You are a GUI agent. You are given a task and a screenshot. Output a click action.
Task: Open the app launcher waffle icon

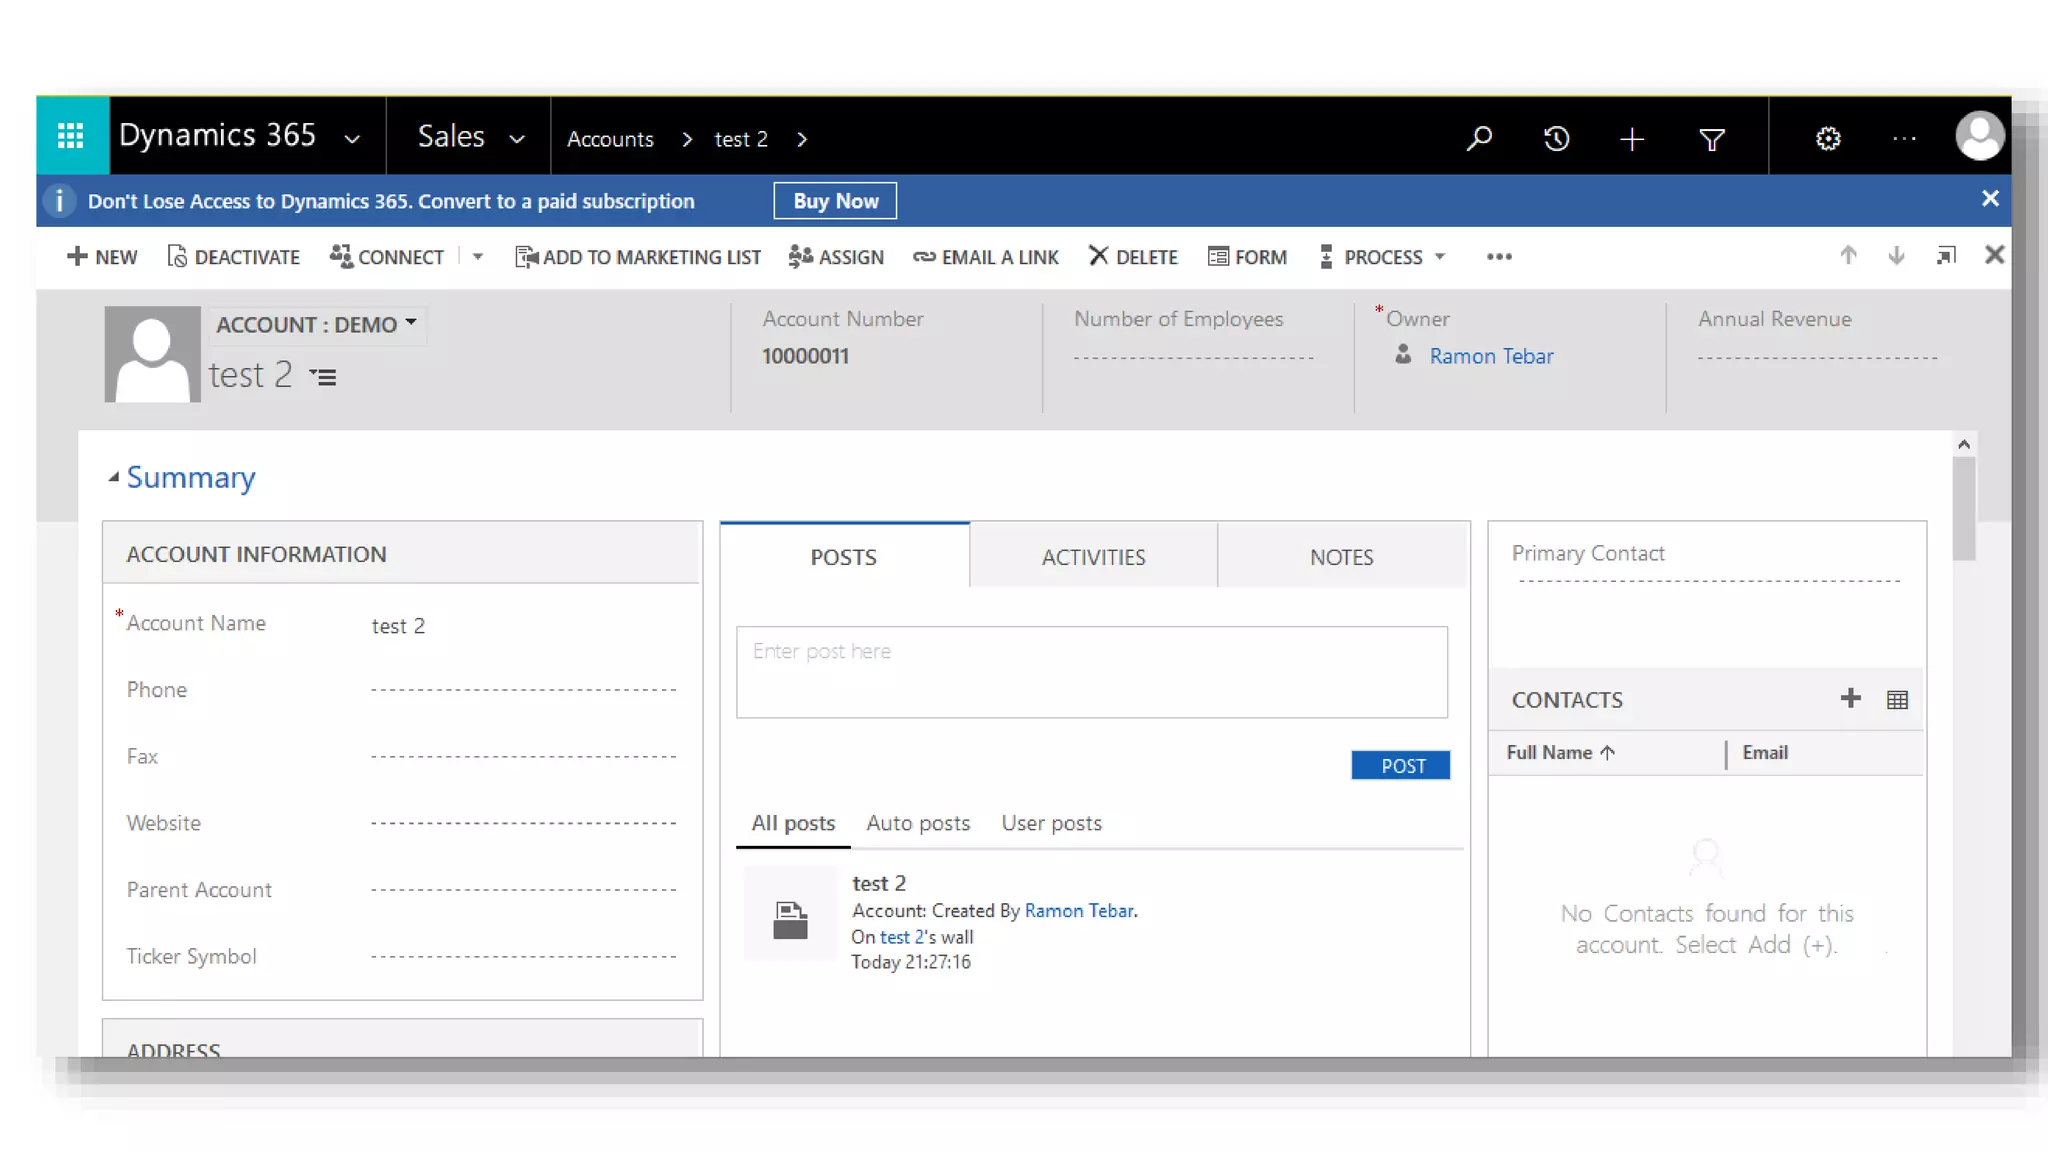[x=71, y=136]
